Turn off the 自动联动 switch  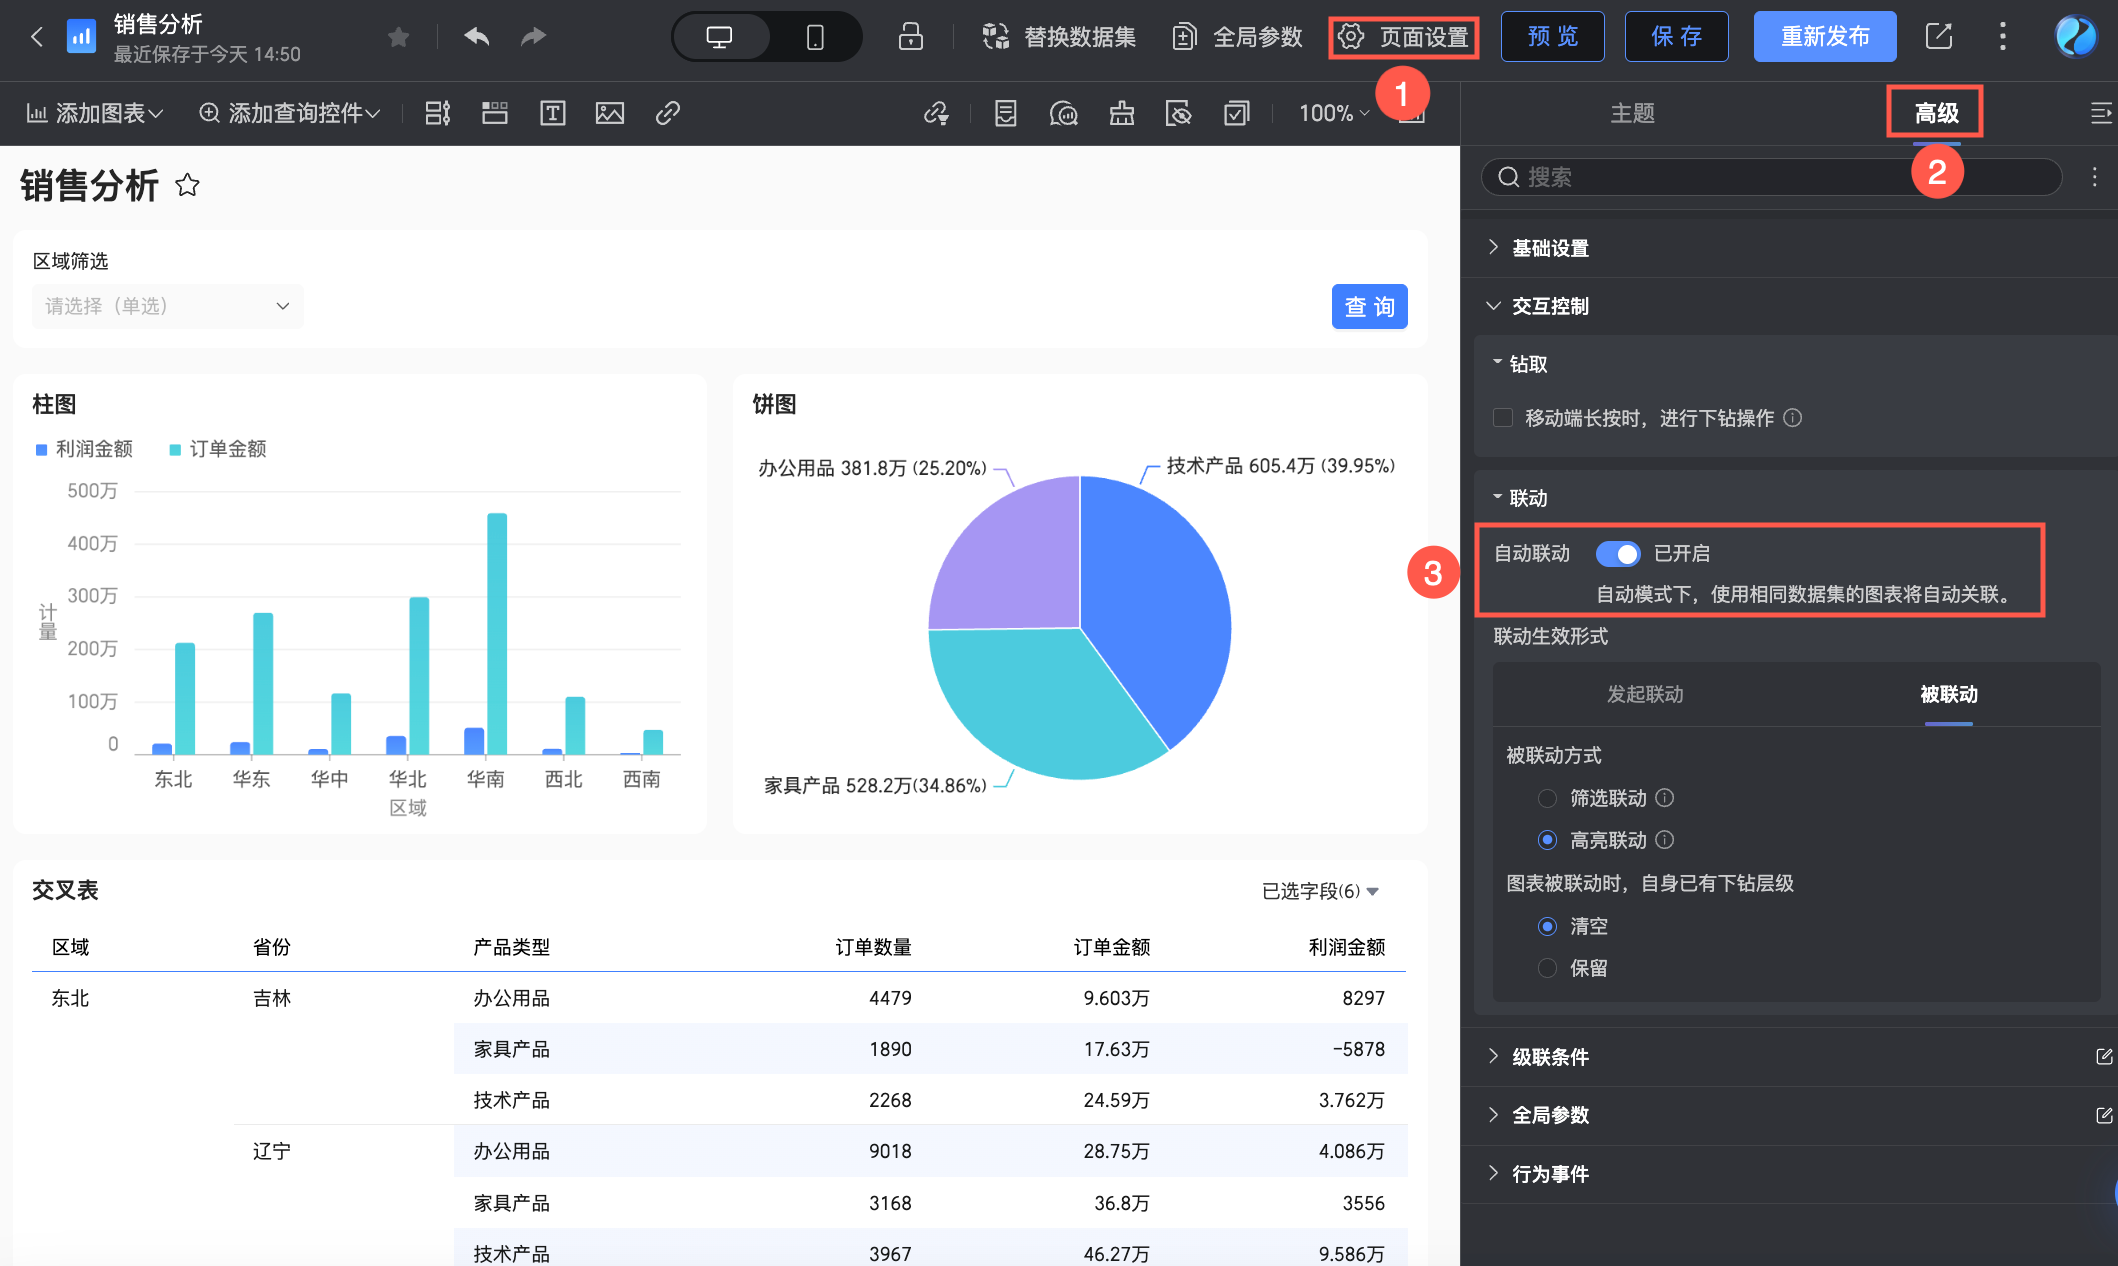click(x=1618, y=554)
